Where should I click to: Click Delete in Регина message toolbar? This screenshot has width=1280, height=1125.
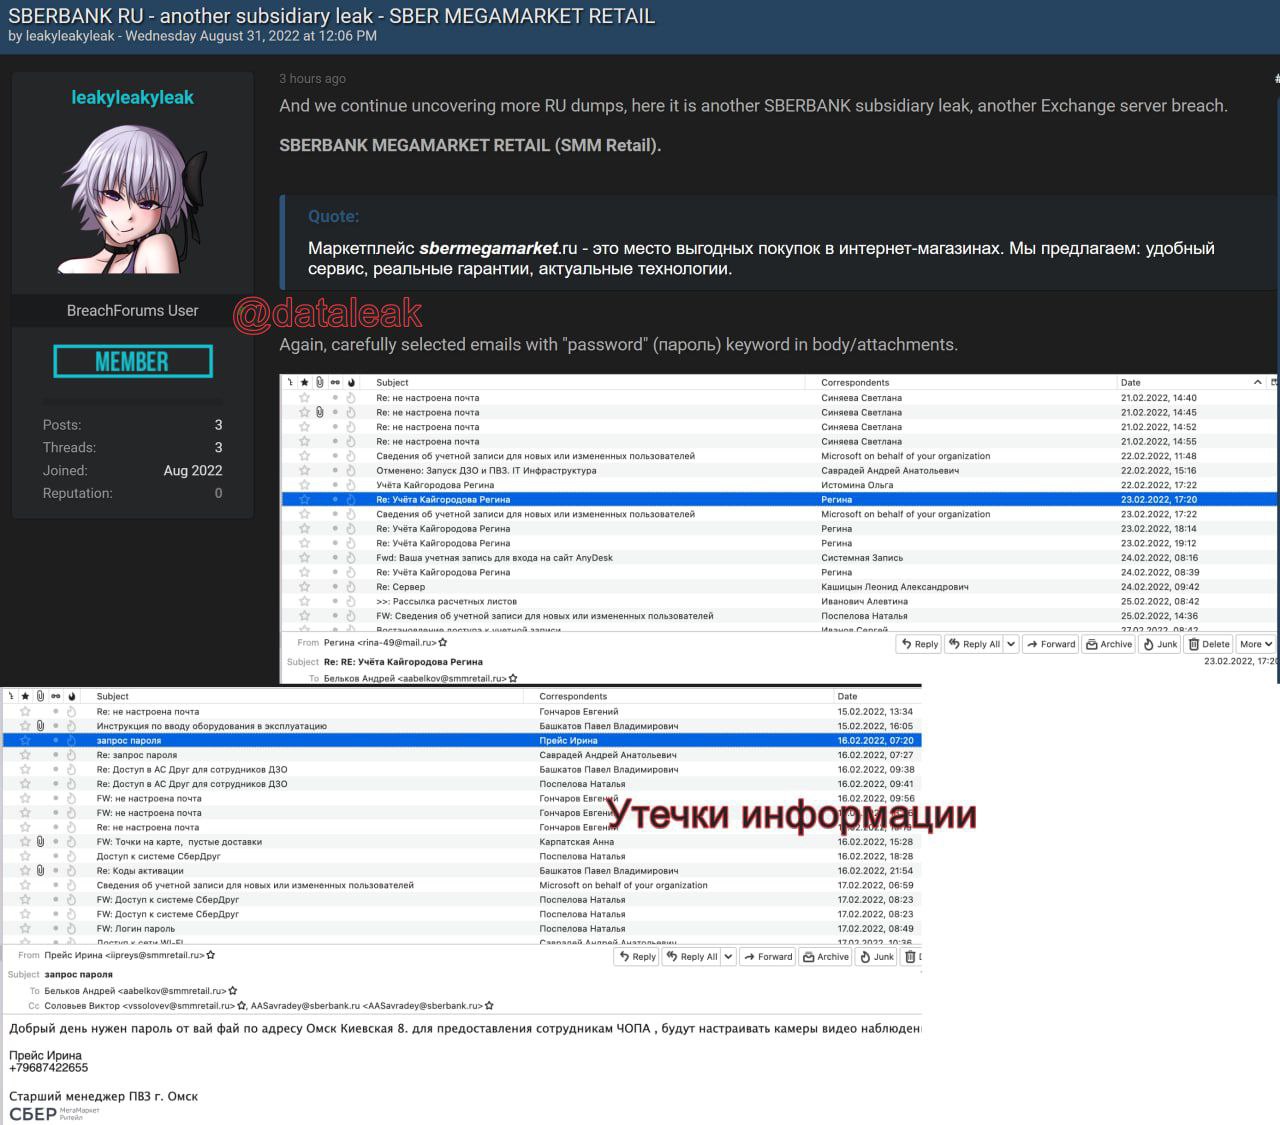click(x=1209, y=644)
